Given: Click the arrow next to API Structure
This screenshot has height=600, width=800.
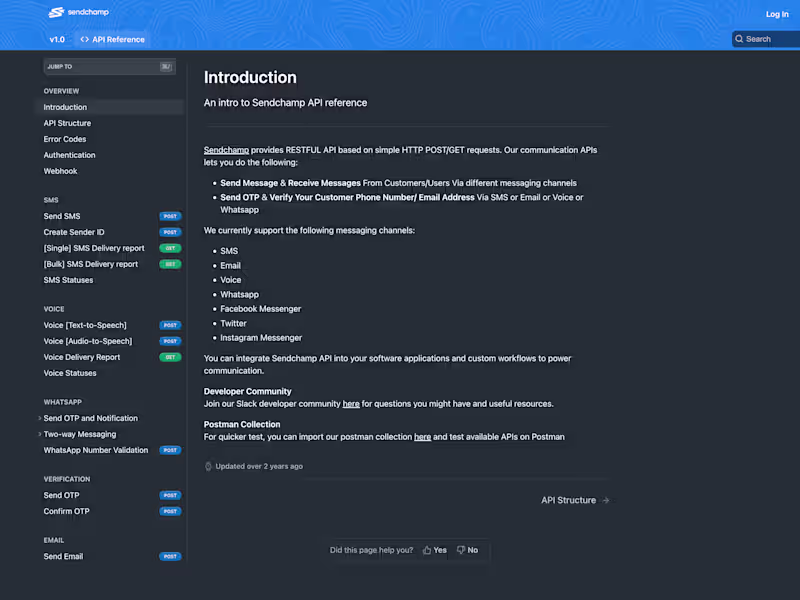Looking at the screenshot, I should click(x=606, y=500).
